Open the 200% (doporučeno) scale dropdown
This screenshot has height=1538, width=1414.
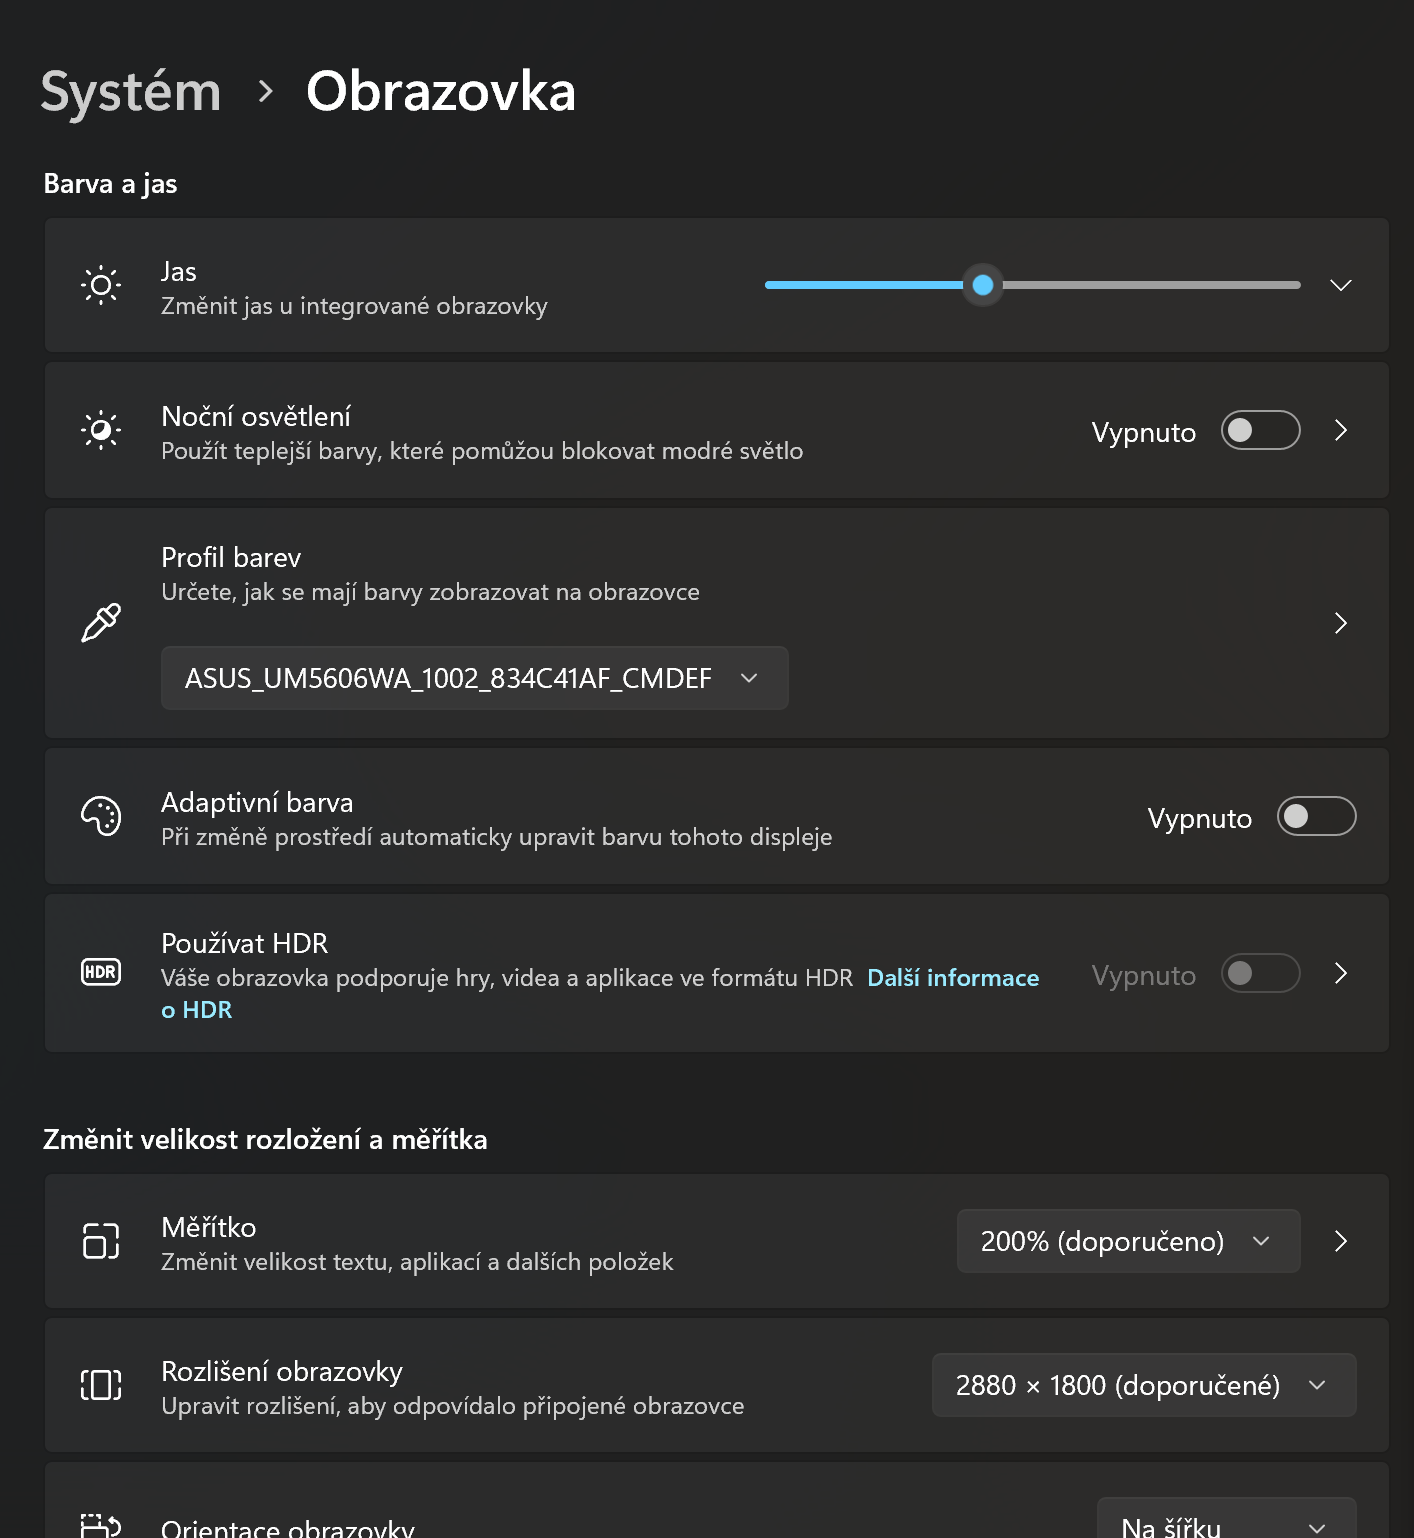click(1127, 1242)
